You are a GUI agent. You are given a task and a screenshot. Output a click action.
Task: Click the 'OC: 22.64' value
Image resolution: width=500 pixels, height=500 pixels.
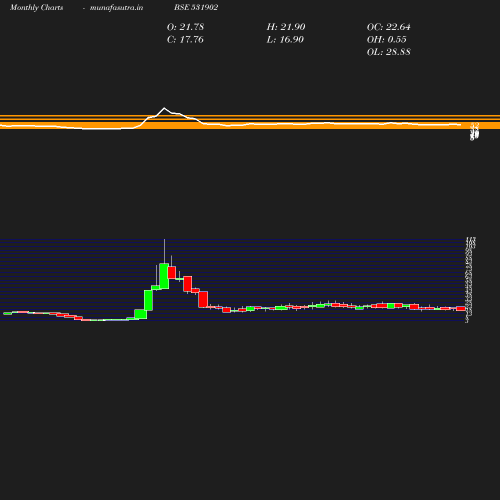(388, 27)
